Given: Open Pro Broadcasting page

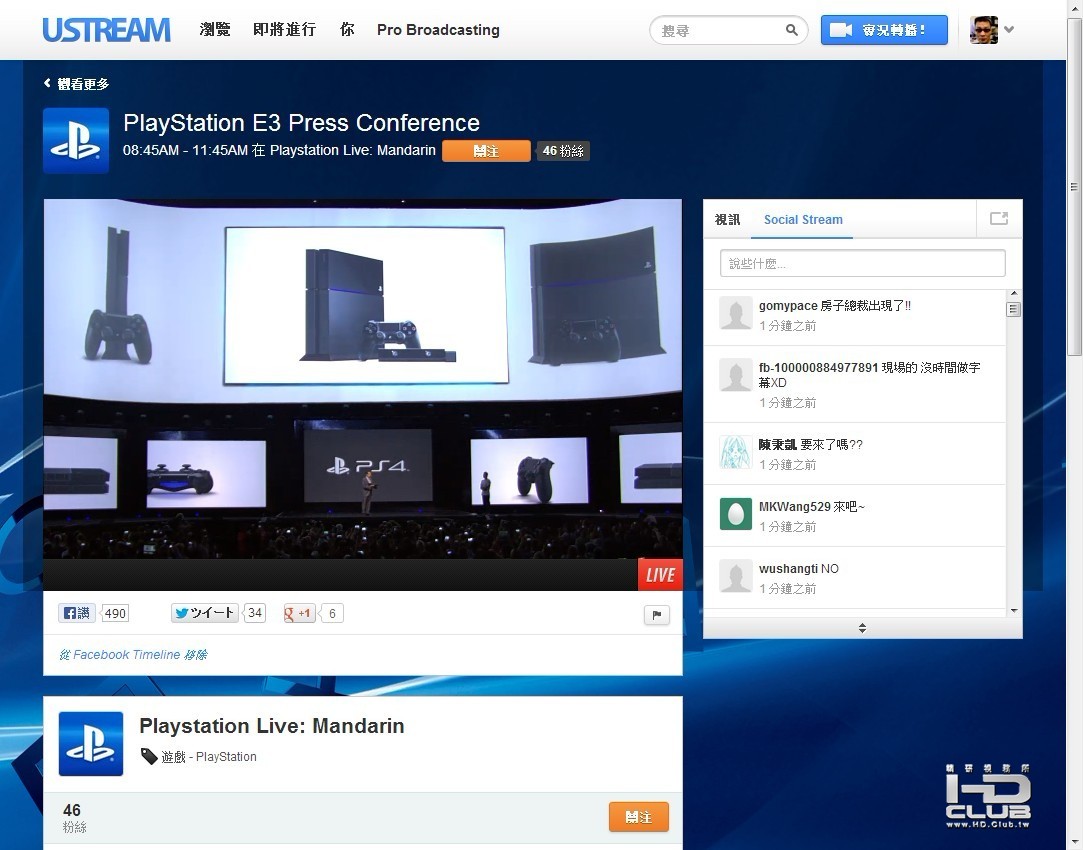Looking at the screenshot, I should (438, 30).
